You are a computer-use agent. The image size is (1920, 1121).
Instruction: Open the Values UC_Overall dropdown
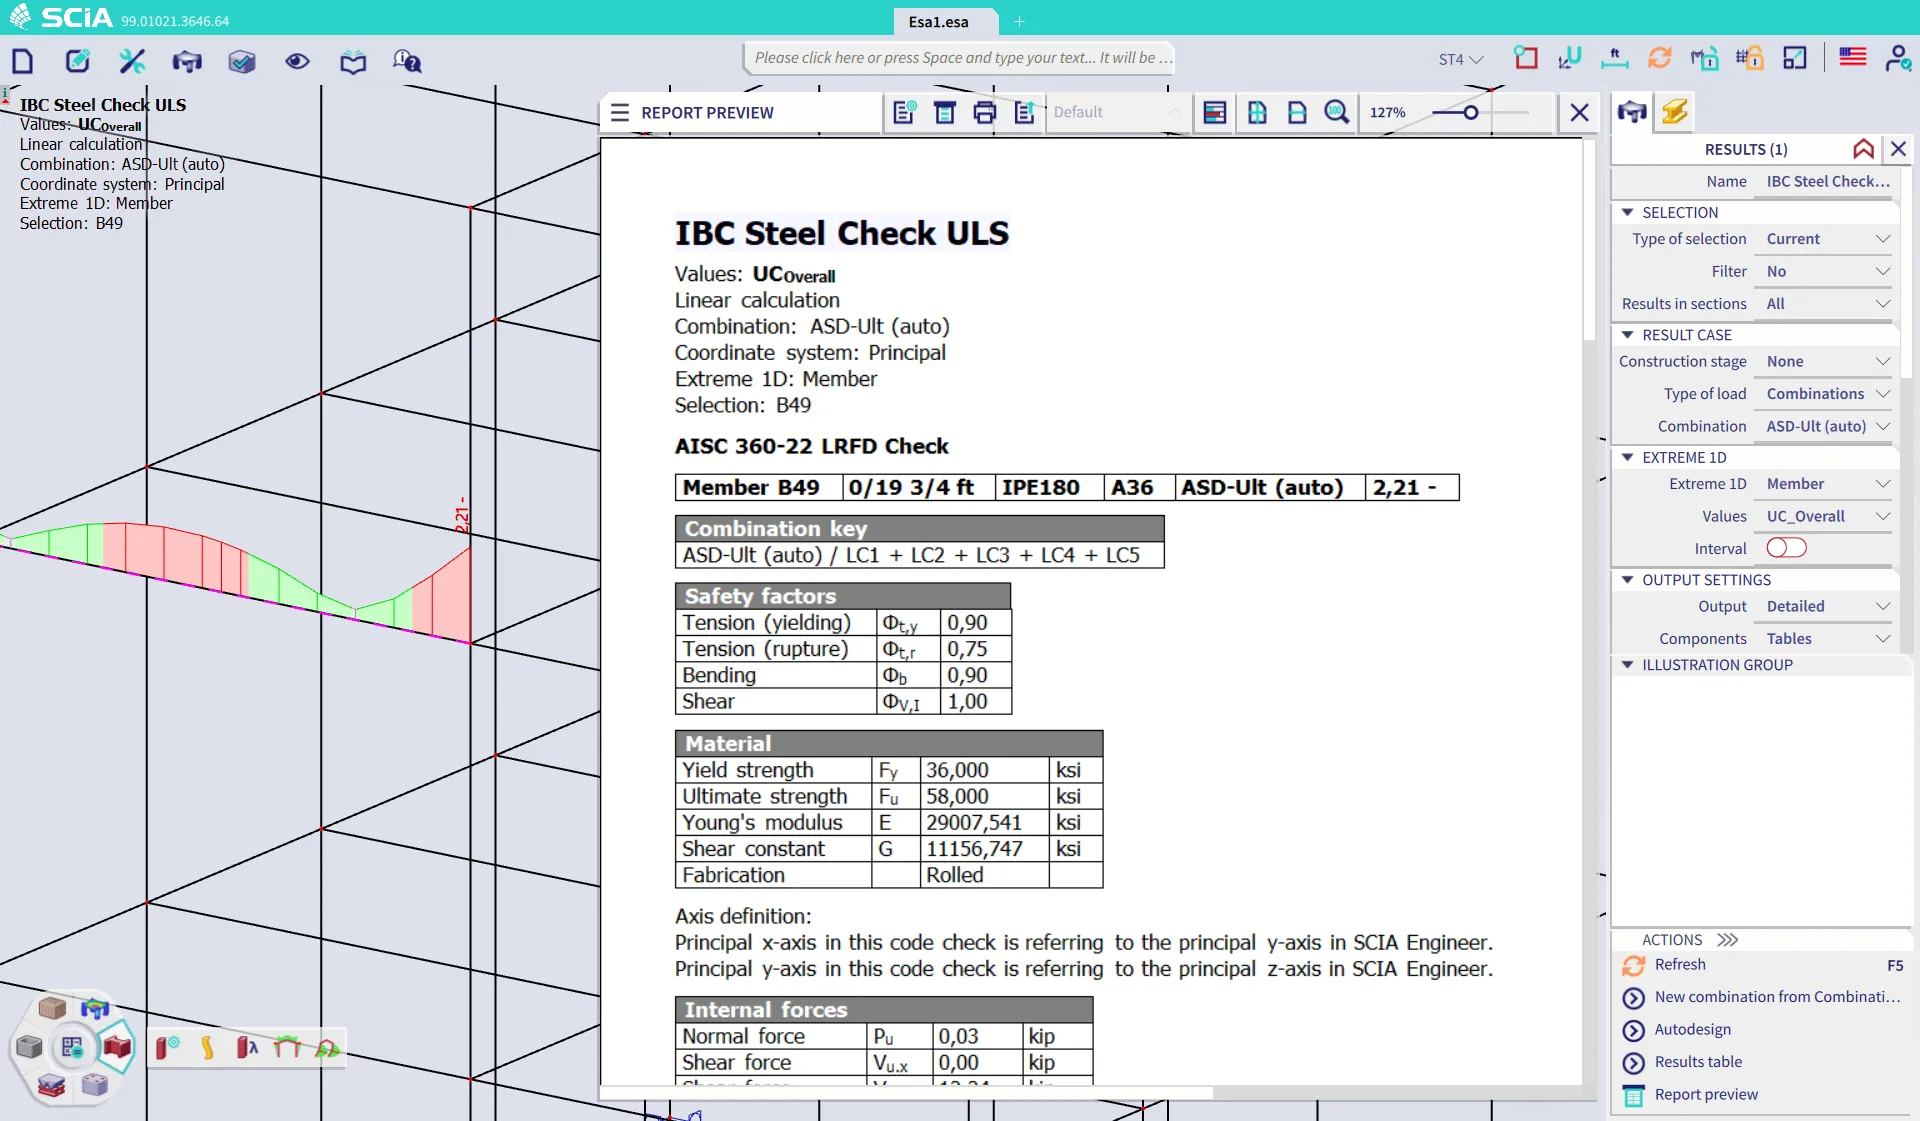[1827, 516]
